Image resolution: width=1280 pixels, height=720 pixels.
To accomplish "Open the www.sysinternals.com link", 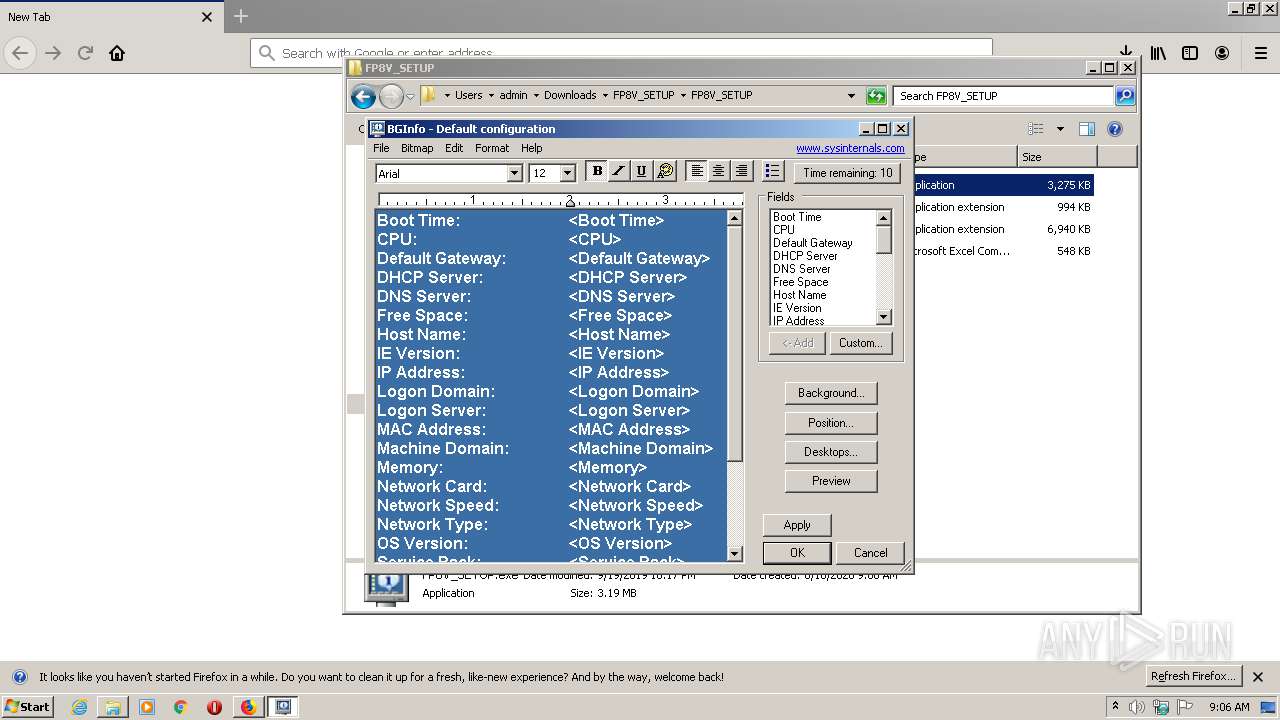I will [x=850, y=148].
